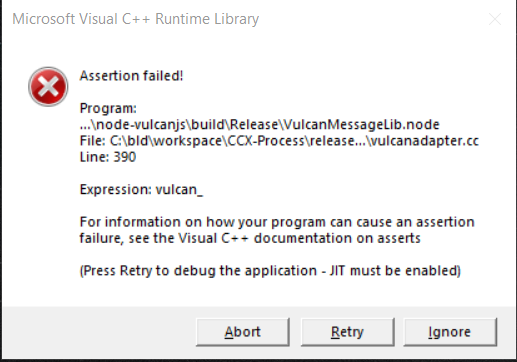This screenshot has height=362, width=517.
Task: Click the empty gray footer beside Abort
Action: point(99,332)
